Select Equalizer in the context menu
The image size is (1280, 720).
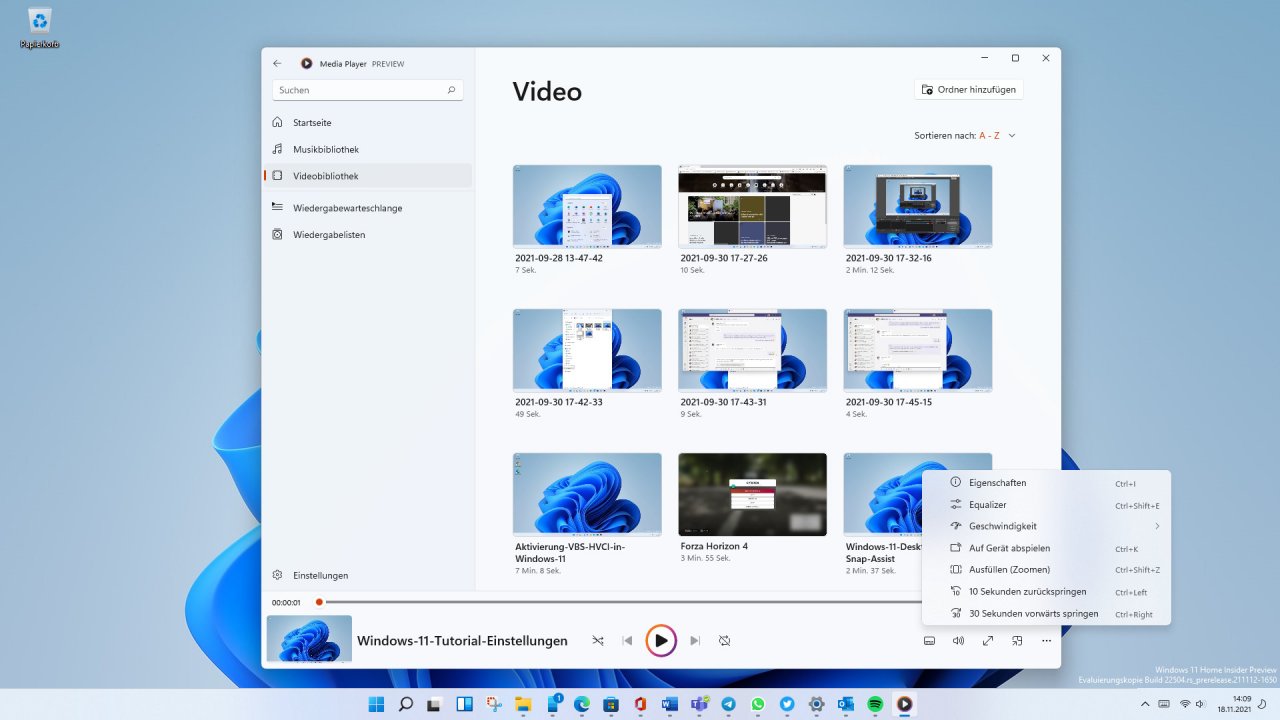[1046, 505]
